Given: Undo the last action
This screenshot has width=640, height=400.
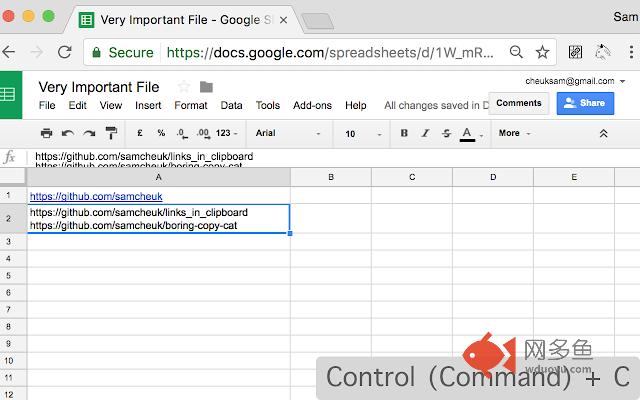Looking at the screenshot, I should pyautogui.click(x=68, y=133).
